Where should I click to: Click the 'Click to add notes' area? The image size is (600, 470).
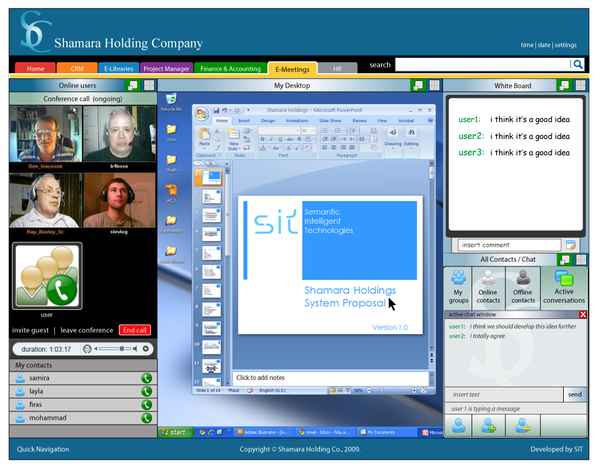331,378
